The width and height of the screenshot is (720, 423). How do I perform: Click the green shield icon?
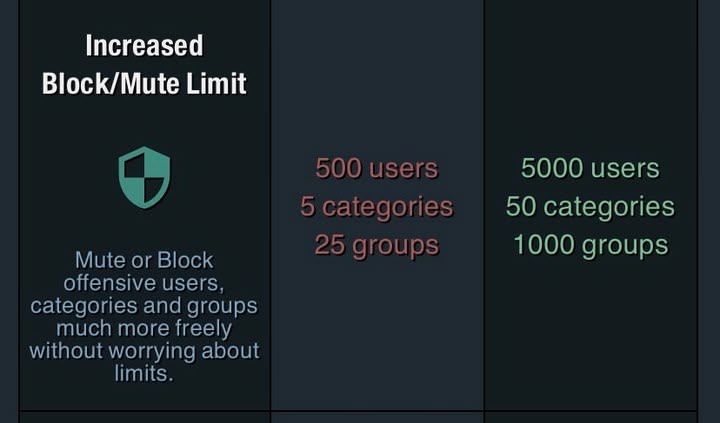[x=145, y=177]
